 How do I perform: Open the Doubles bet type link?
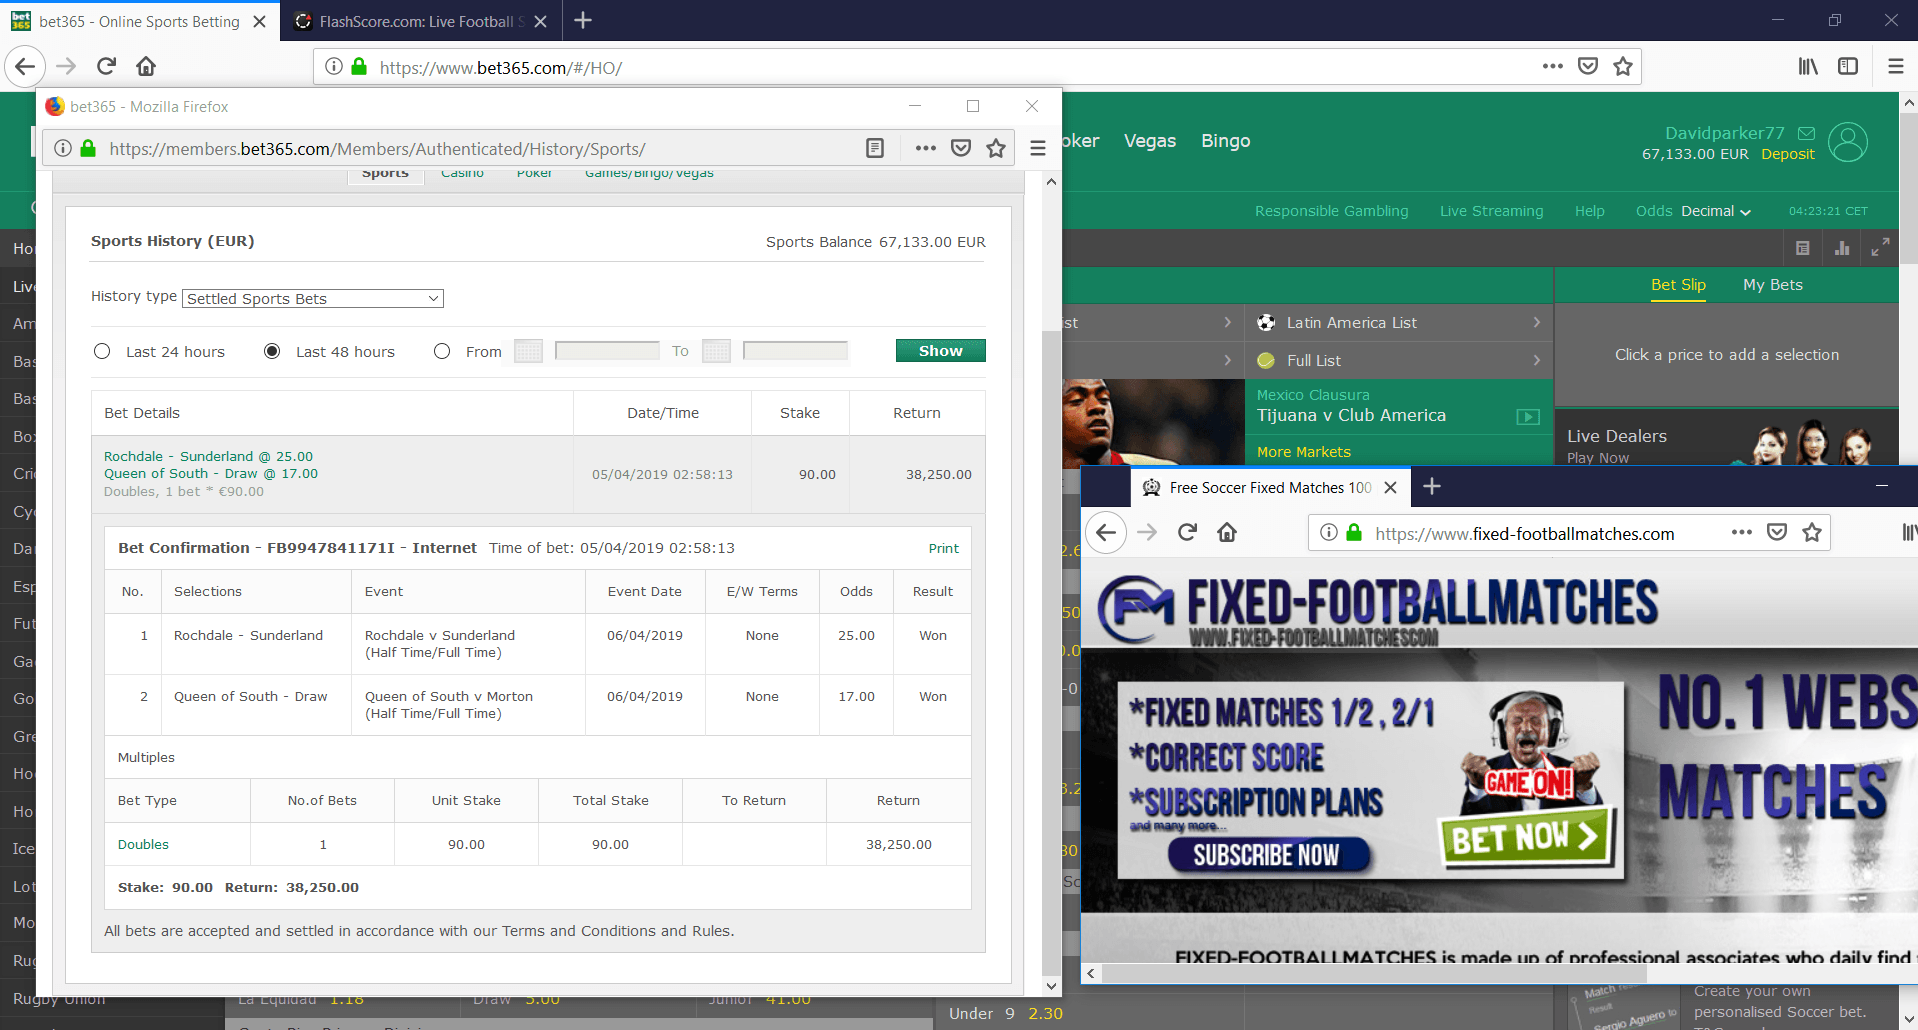tap(143, 844)
